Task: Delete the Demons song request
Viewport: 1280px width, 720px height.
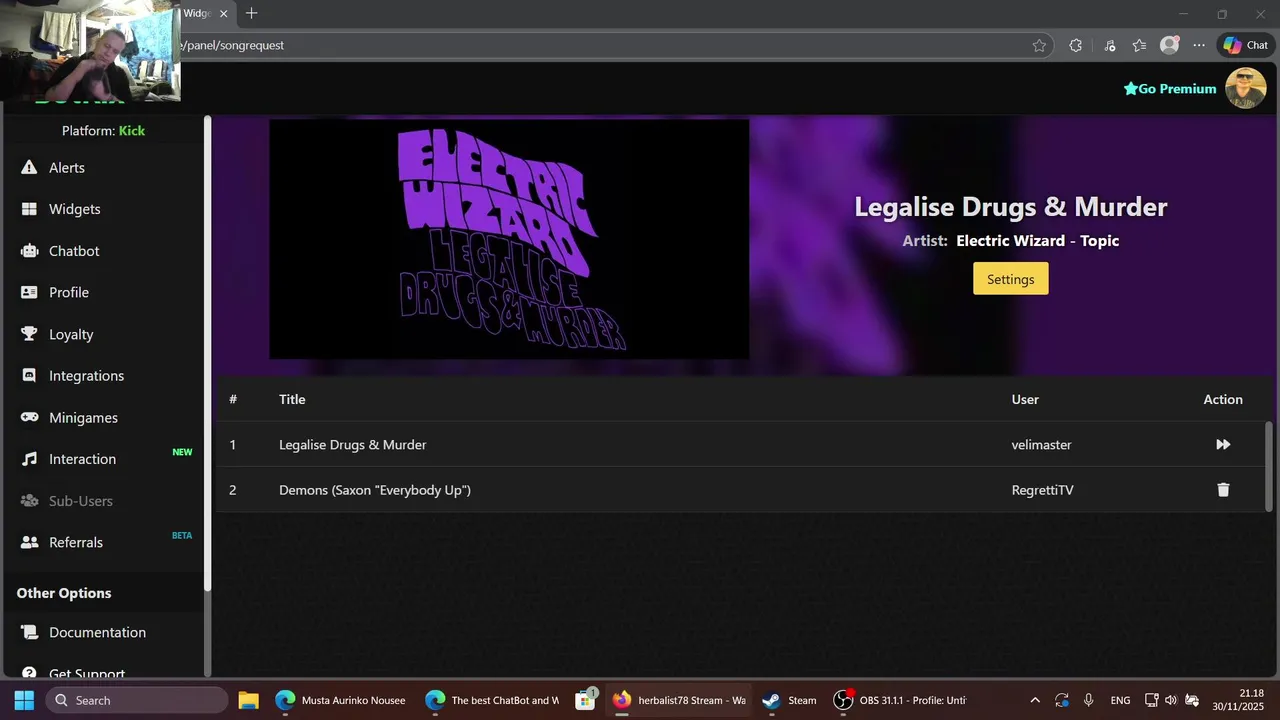Action: point(1223,490)
